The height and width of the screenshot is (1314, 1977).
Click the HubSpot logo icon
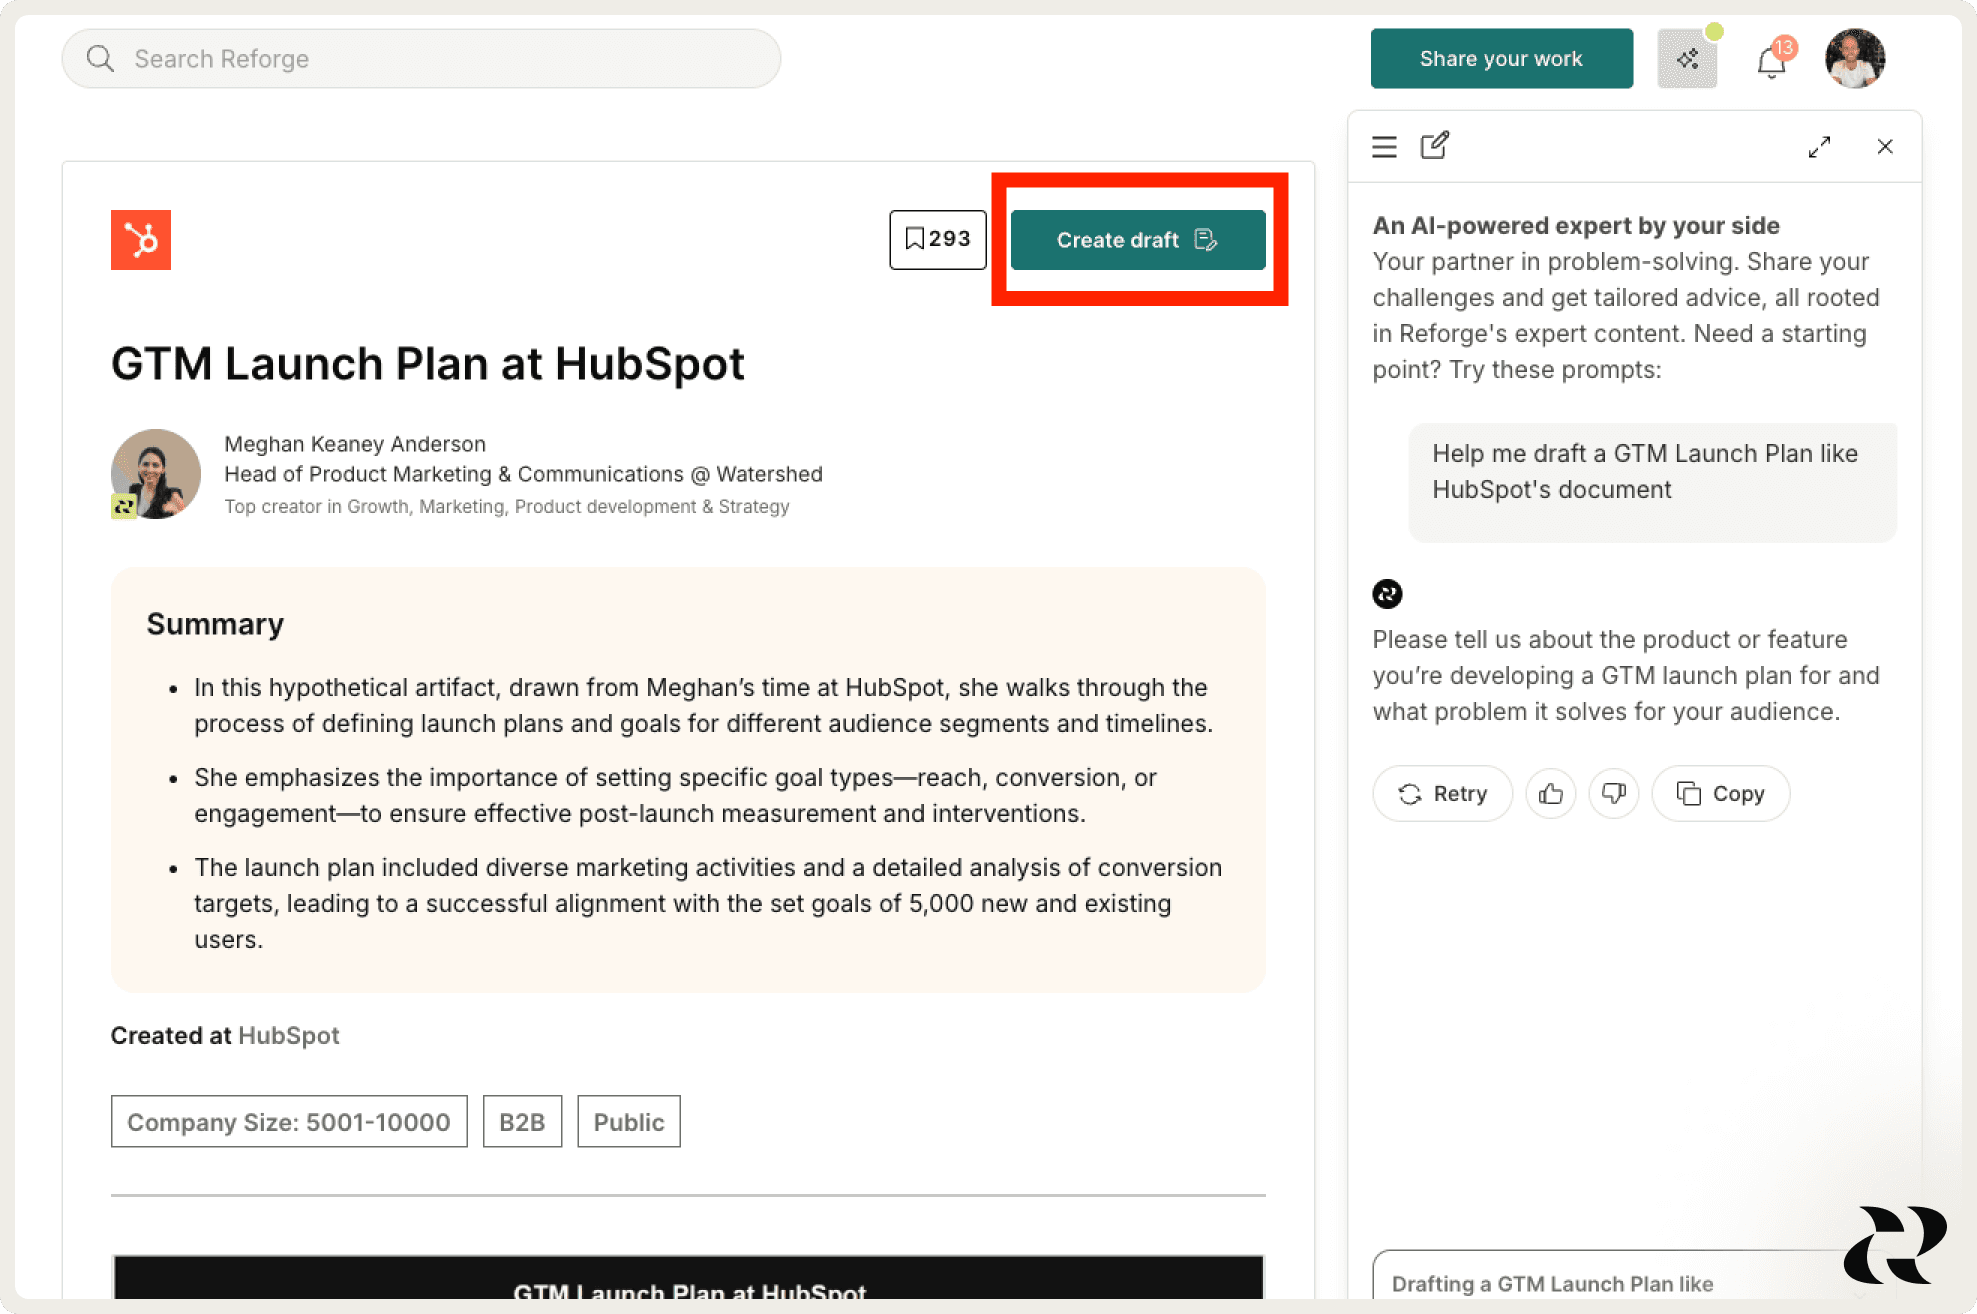(141, 240)
